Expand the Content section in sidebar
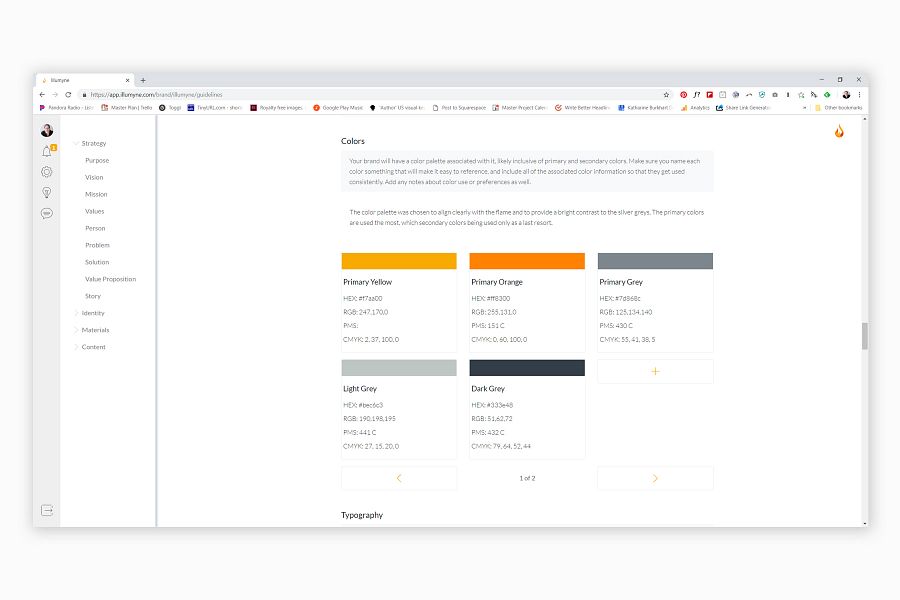The image size is (900, 600). click(76, 347)
